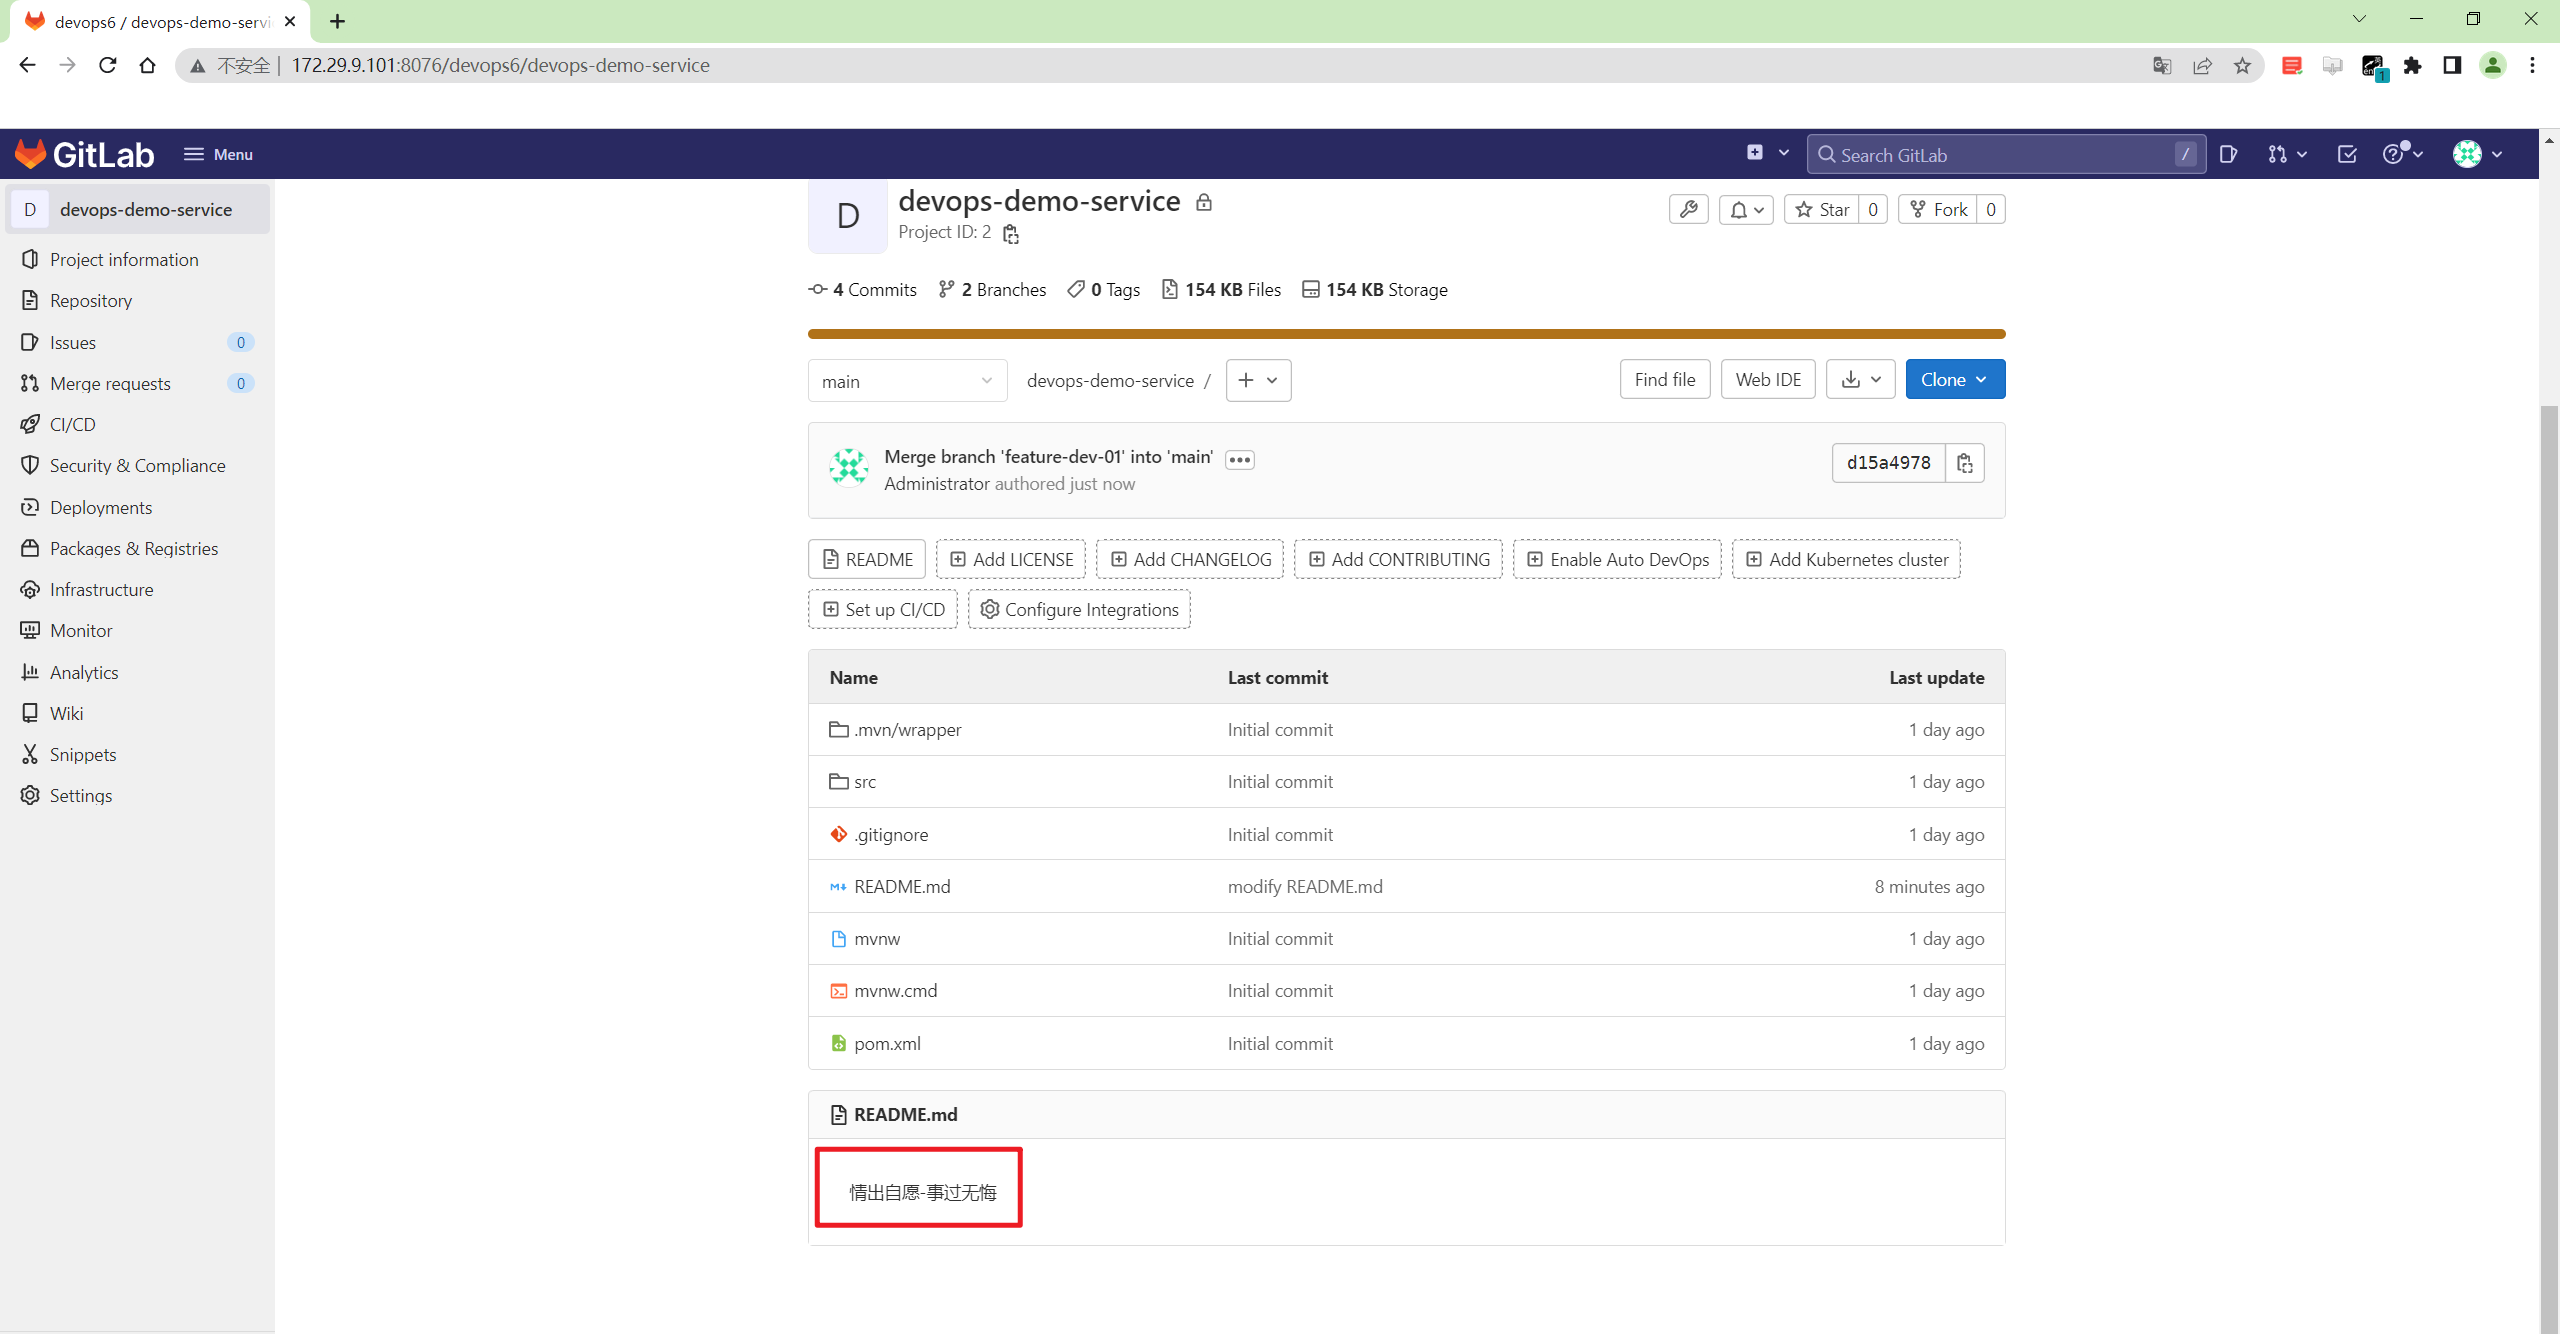
Task: Open To-Do list icon in navbar
Action: [x=2347, y=154]
